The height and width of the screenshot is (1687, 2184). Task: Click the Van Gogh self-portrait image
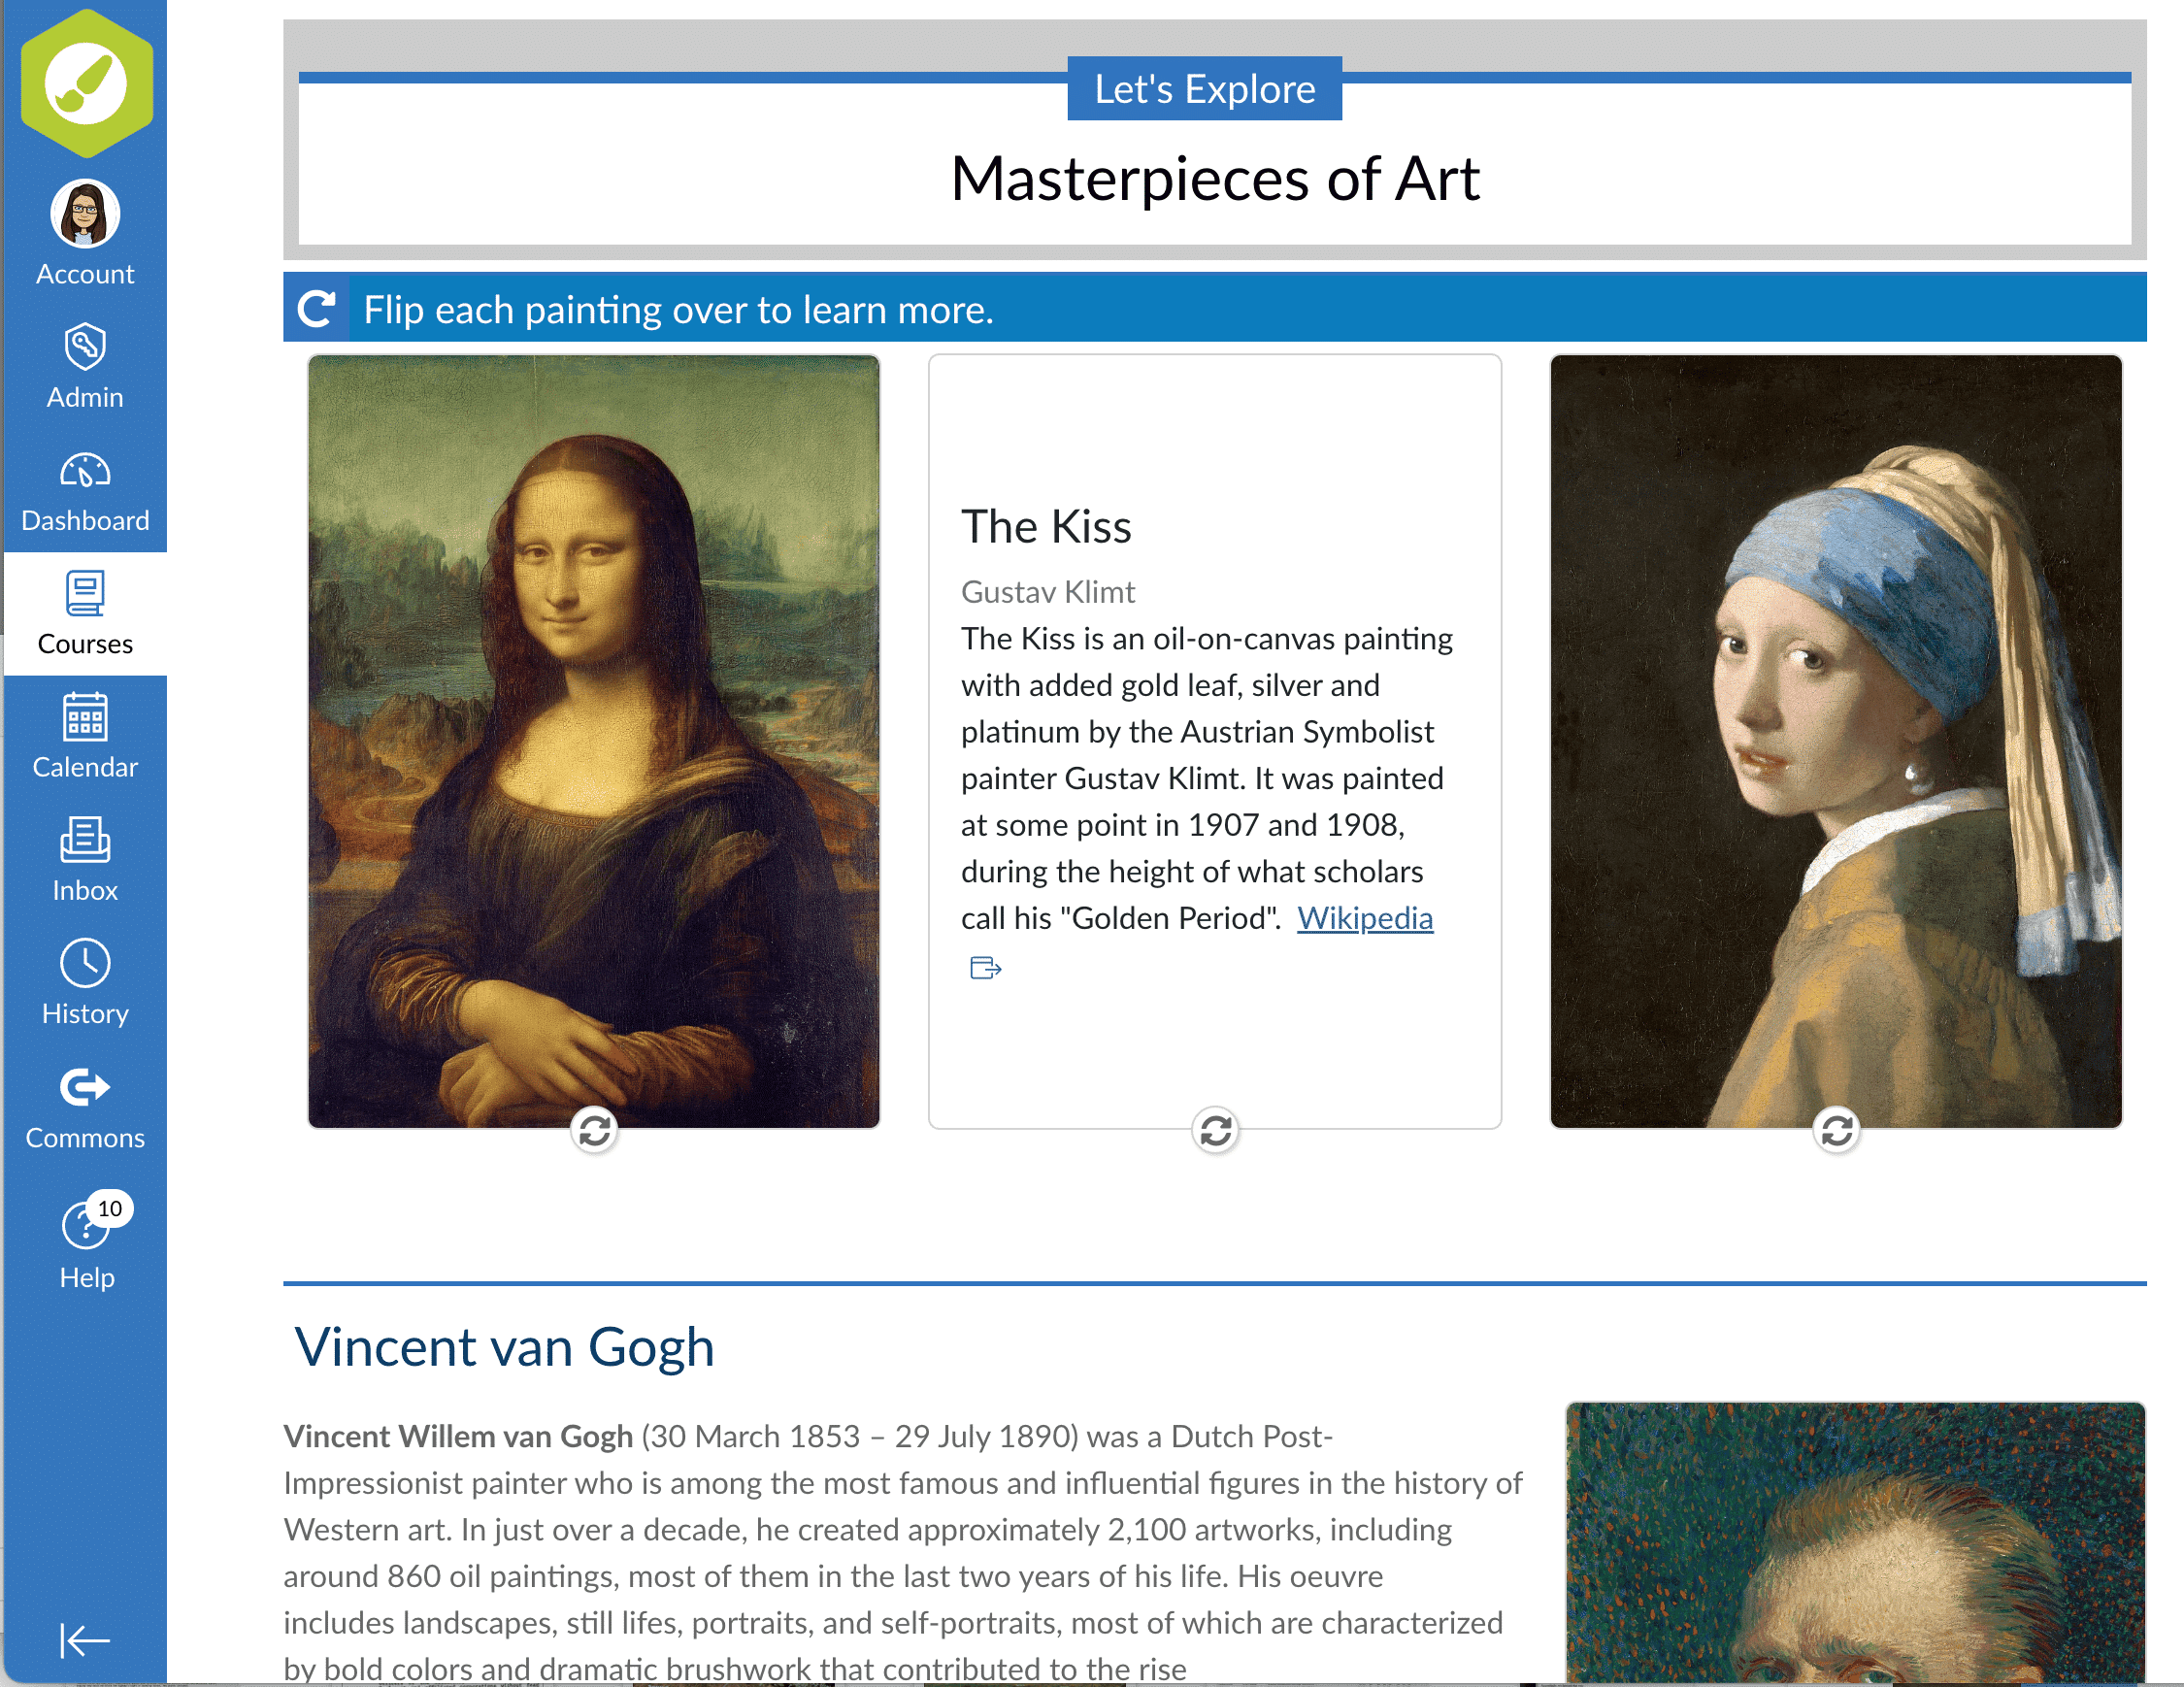[x=1855, y=1545]
